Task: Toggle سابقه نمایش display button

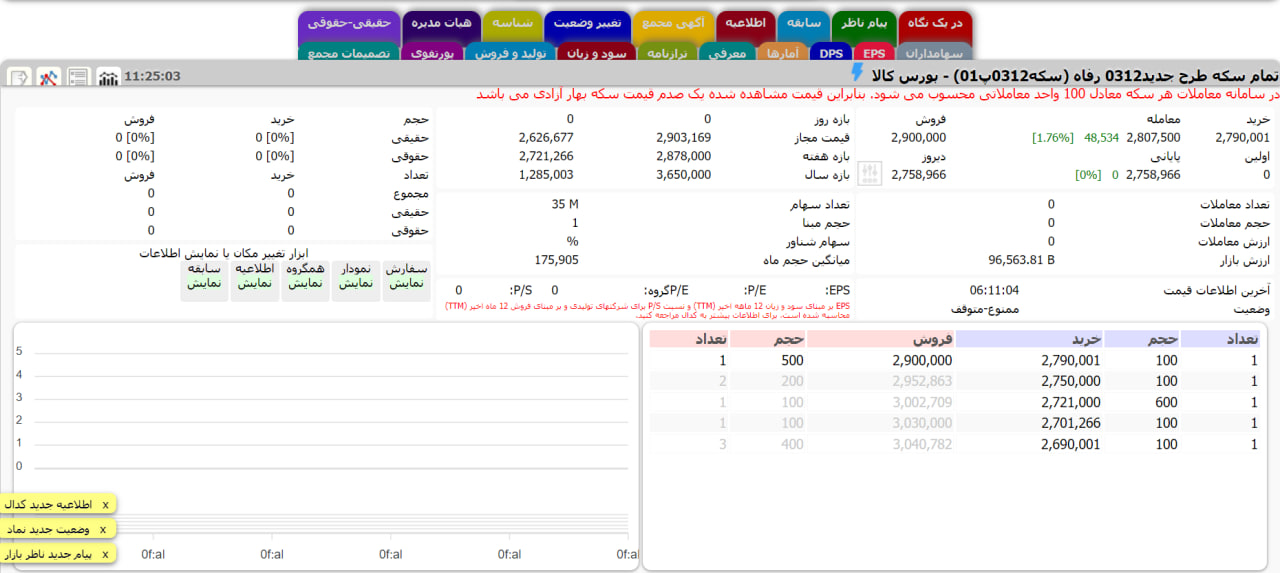Action: coord(204,281)
